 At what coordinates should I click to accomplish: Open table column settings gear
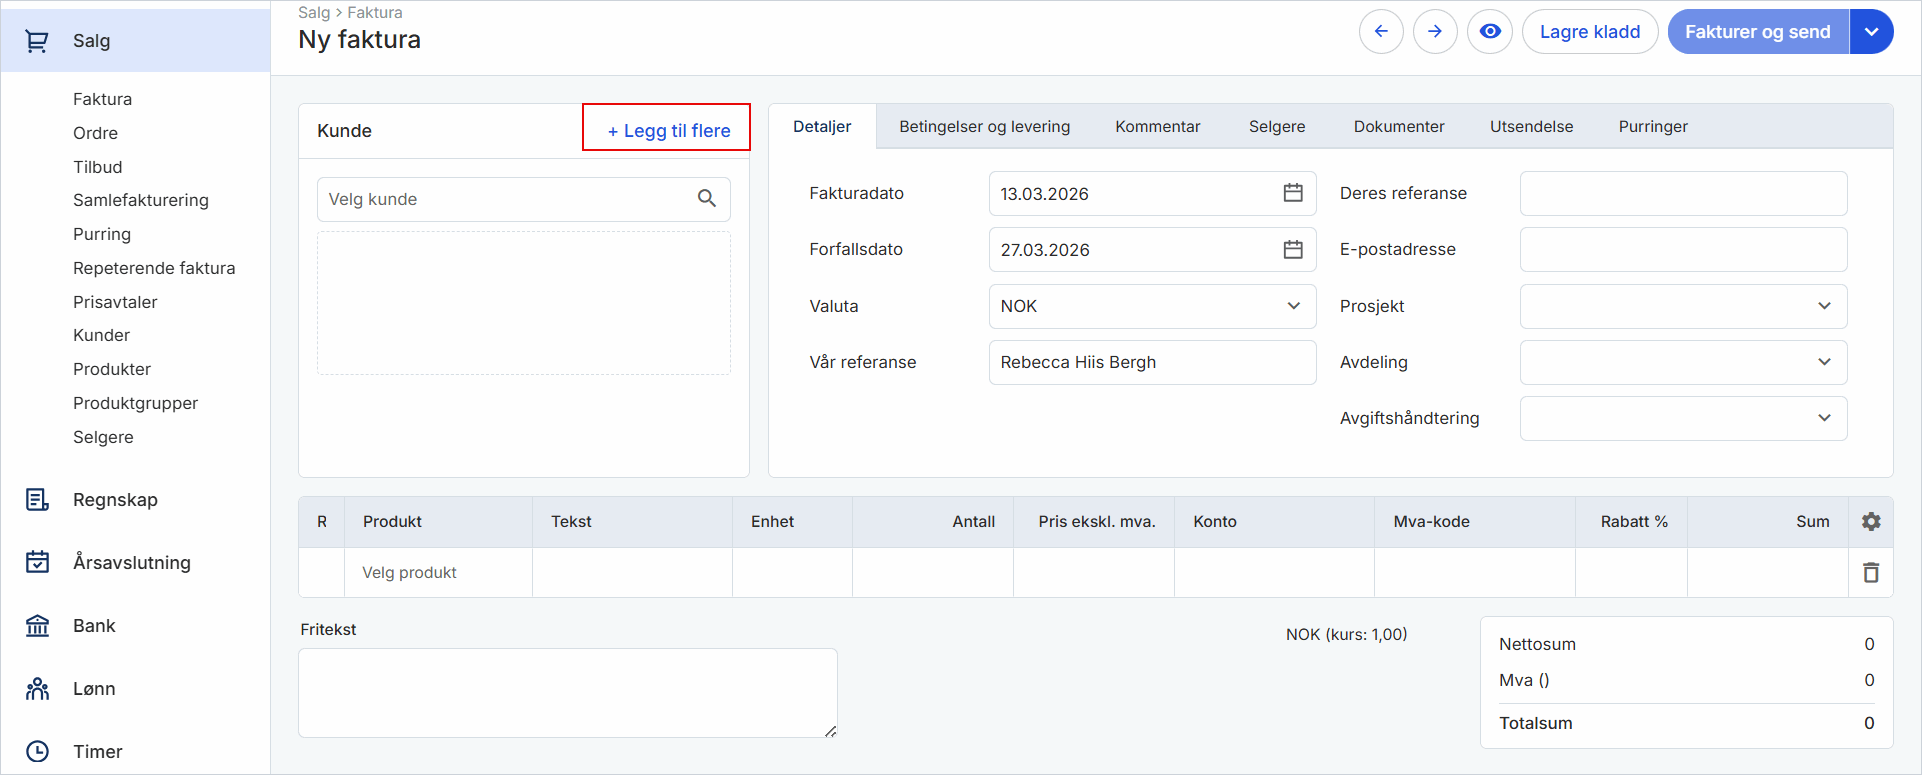pos(1871,521)
